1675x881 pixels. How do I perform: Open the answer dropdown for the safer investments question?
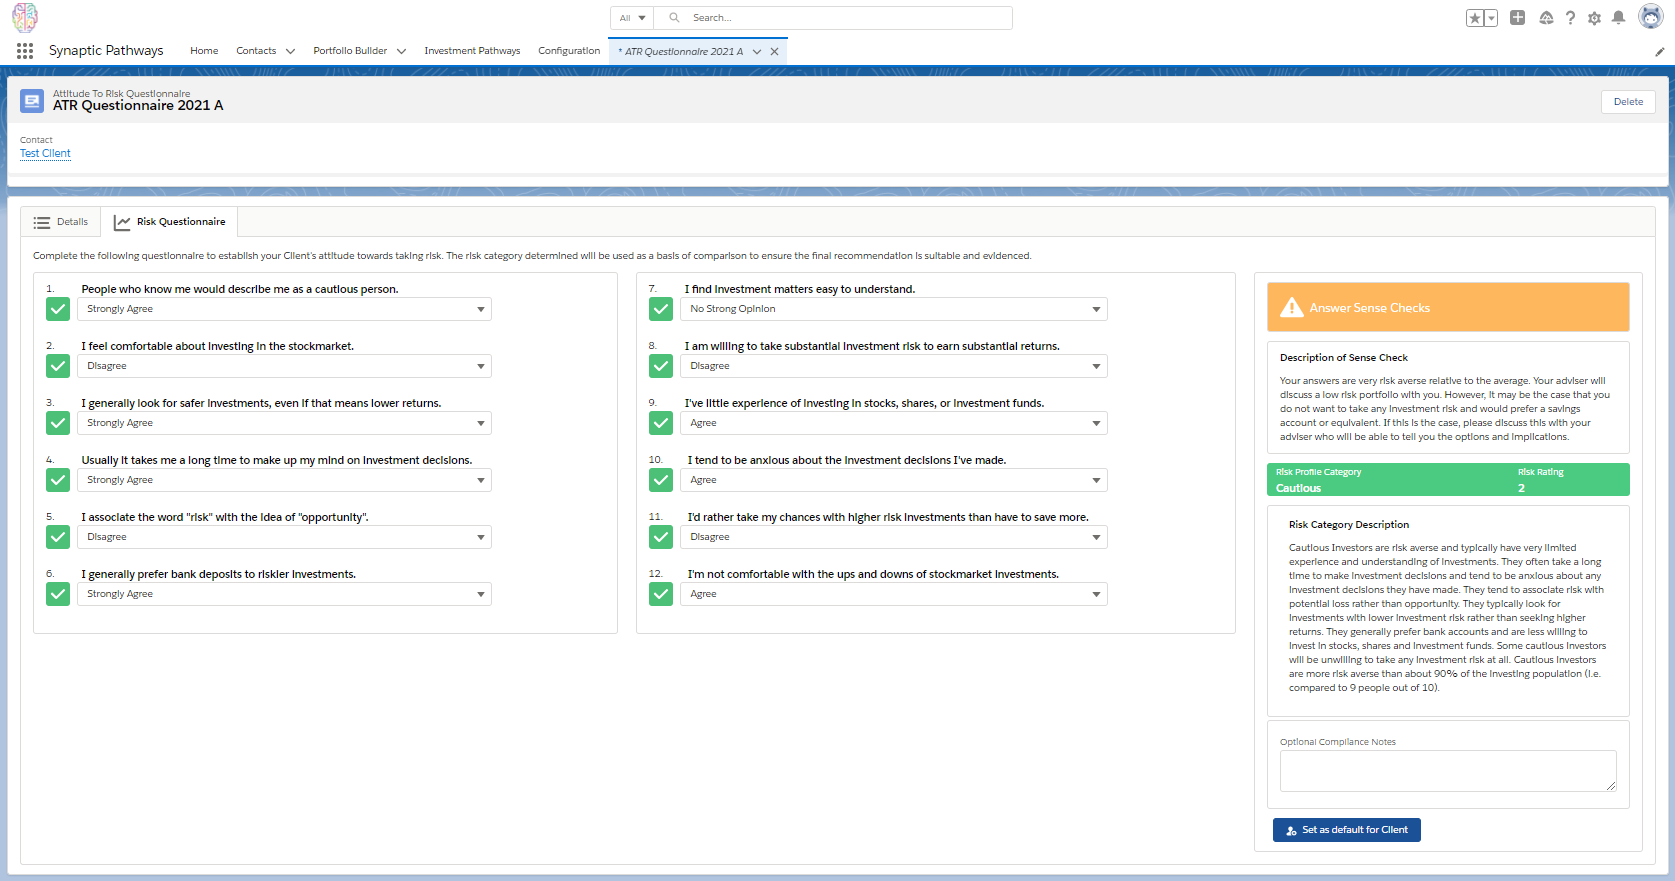[x=285, y=423]
